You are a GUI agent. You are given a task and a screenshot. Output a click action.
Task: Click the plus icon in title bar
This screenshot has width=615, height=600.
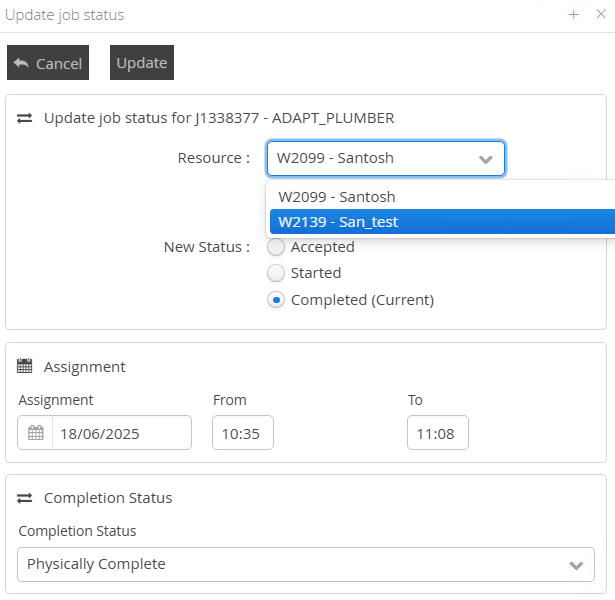(x=574, y=15)
